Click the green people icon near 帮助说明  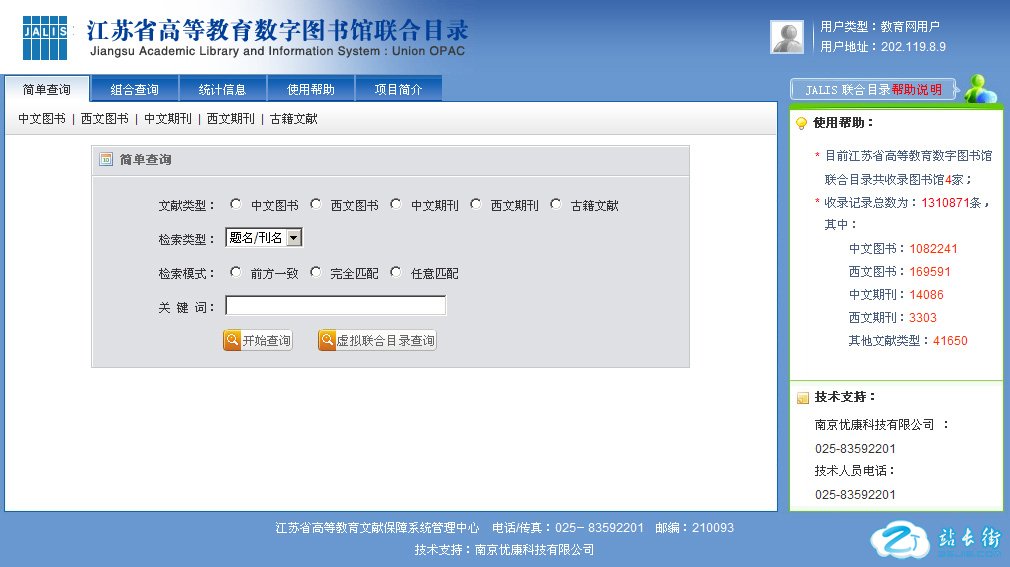coord(980,89)
